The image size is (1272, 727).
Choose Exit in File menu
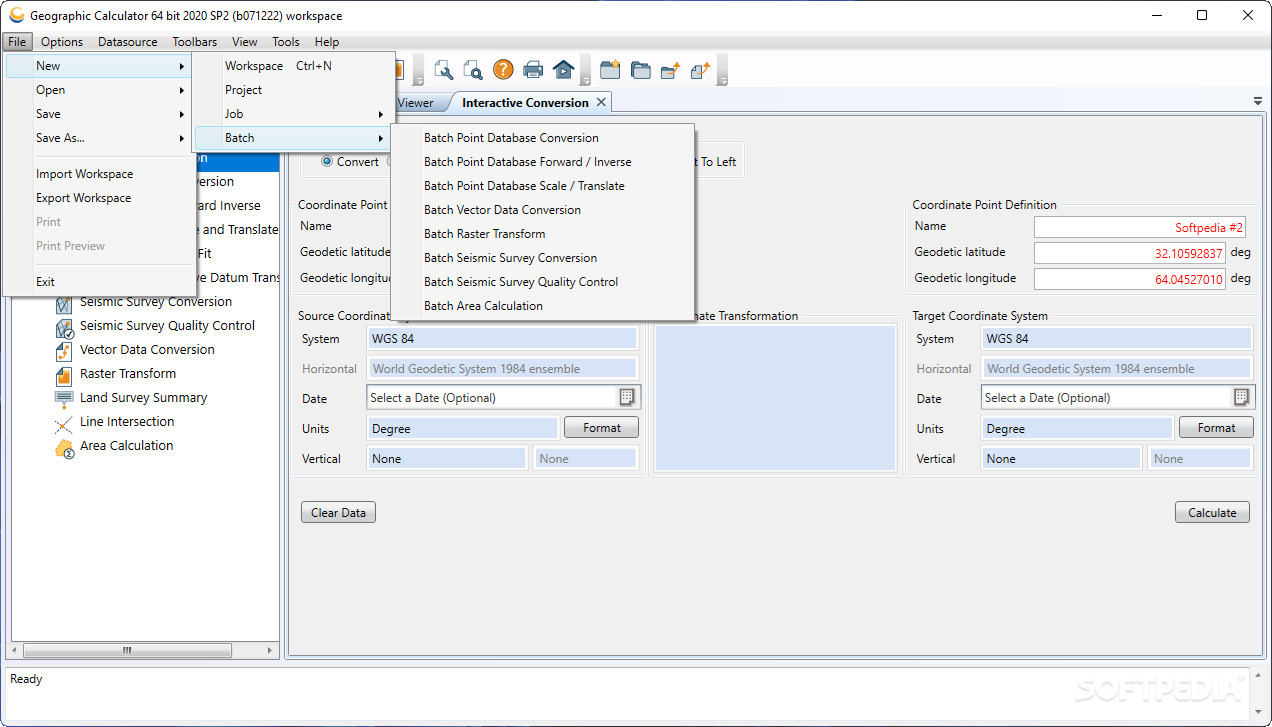(x=101, y=282)
